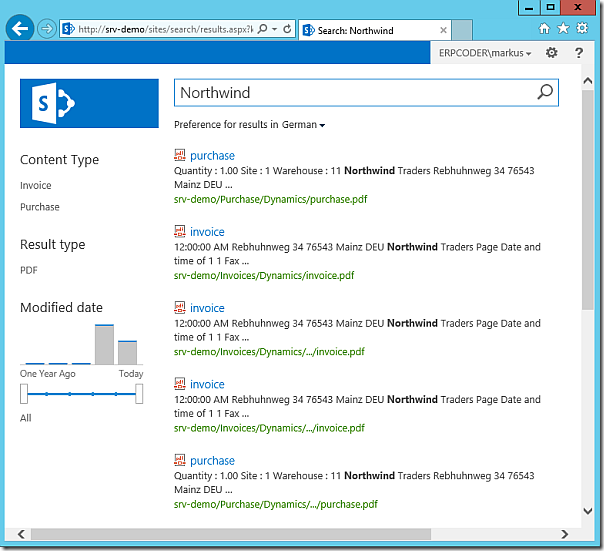Open srv-demo/Invoices/Dynamics/invoice.pdf URL
This screenshot has width=604, height=551.
pyautogui.click(x=264, y=276)
